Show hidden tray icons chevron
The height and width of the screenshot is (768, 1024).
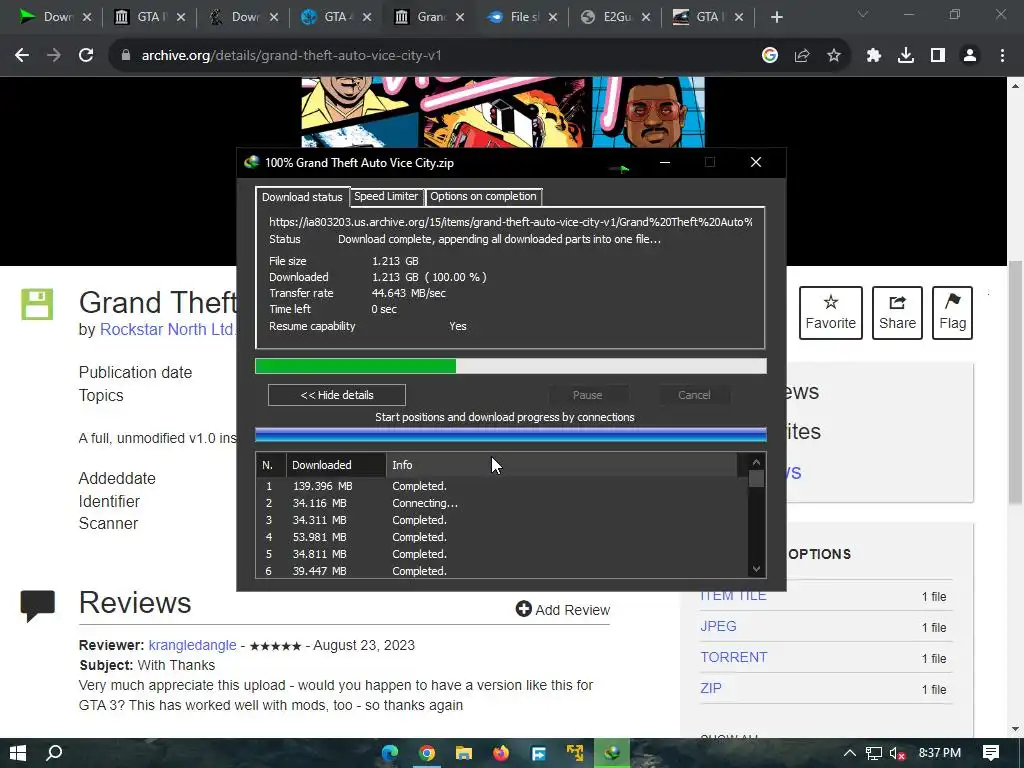(x=850, y=753)
